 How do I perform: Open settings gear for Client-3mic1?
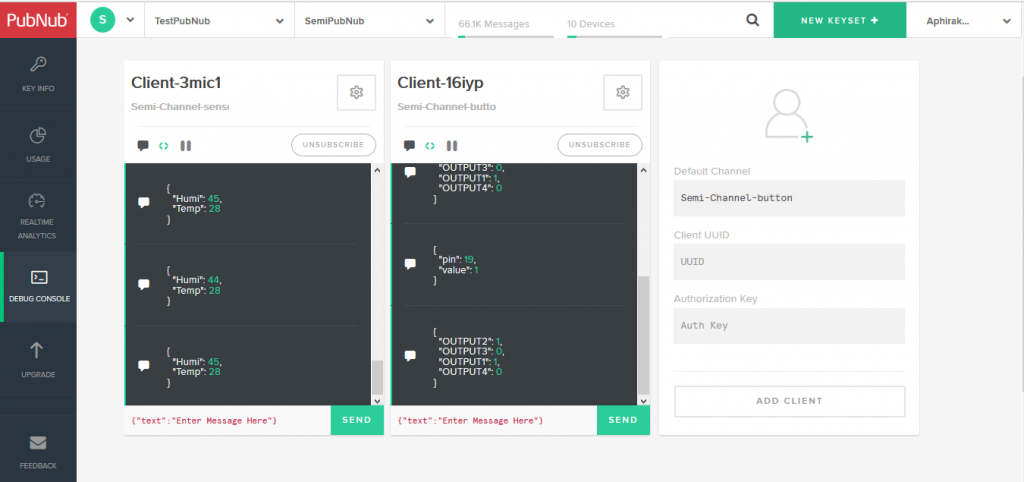click(356, 92)
